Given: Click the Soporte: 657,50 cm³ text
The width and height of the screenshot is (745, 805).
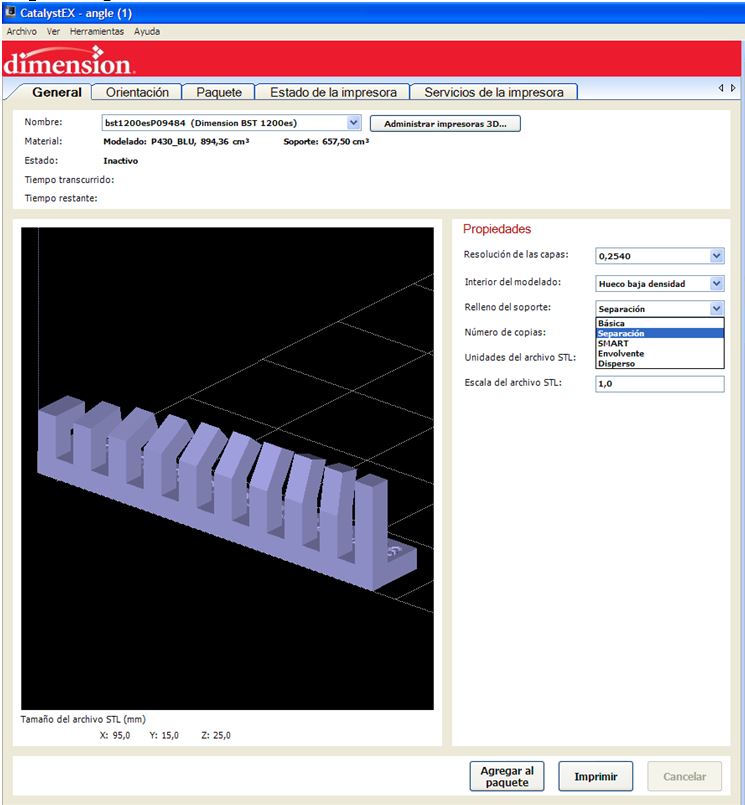Looking at the screenshot, I should pyautogui.click(x=326, y=142).
